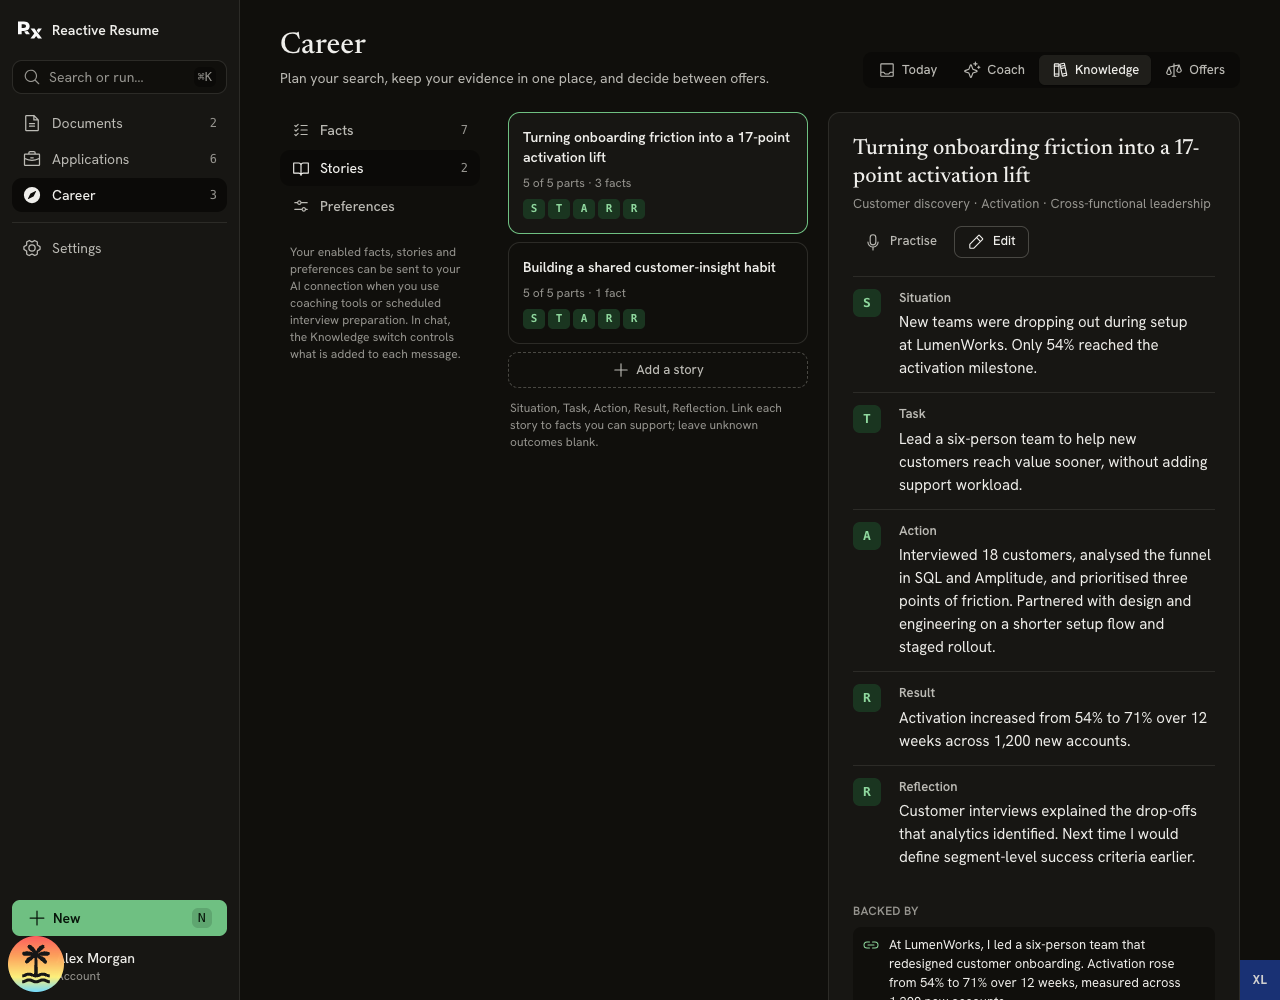Click the palm tree avatar icon

coord(36,964)
